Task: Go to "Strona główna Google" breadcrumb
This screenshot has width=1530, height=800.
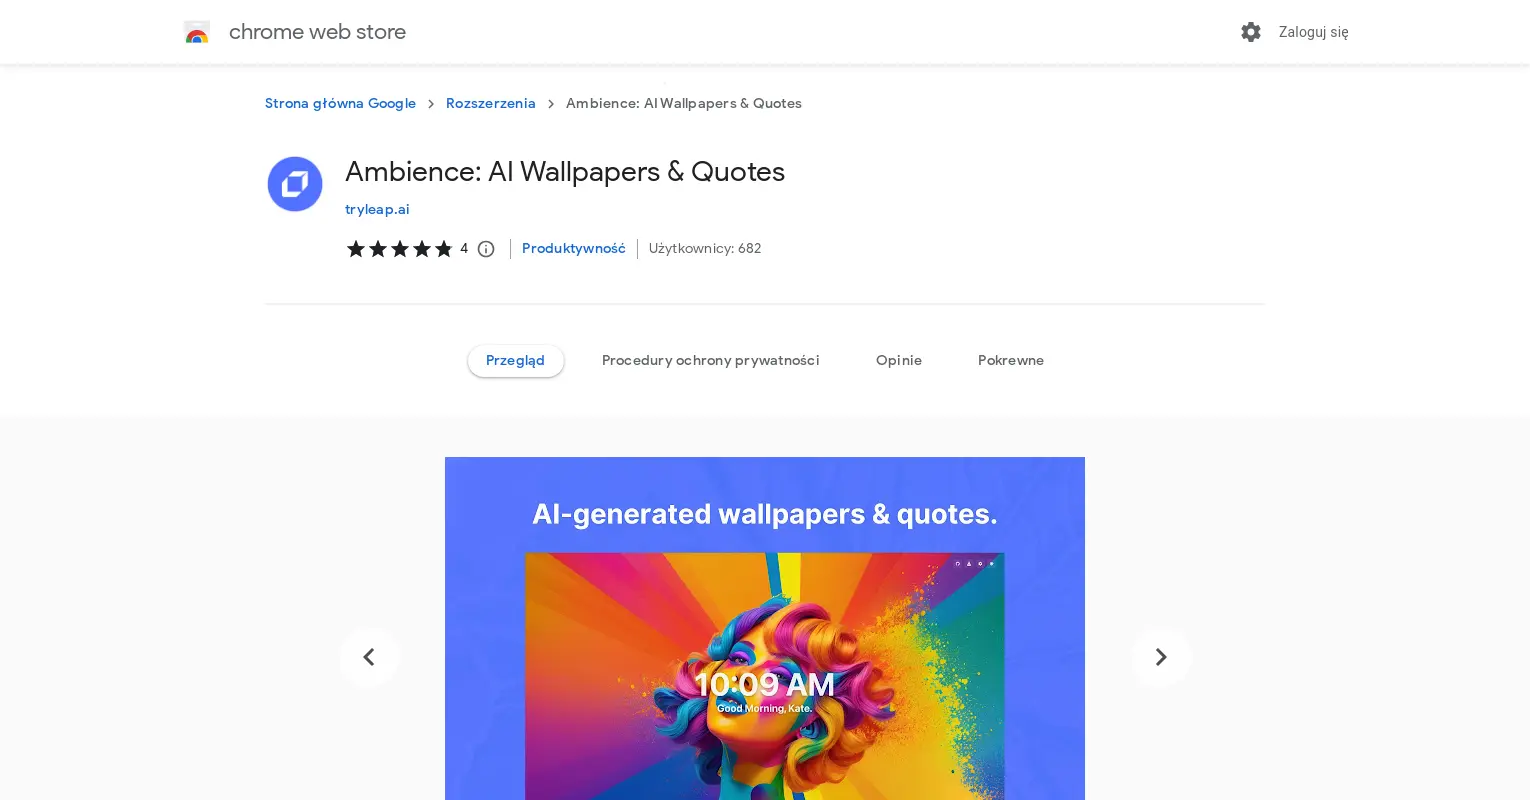Action: tap(340, 104)
